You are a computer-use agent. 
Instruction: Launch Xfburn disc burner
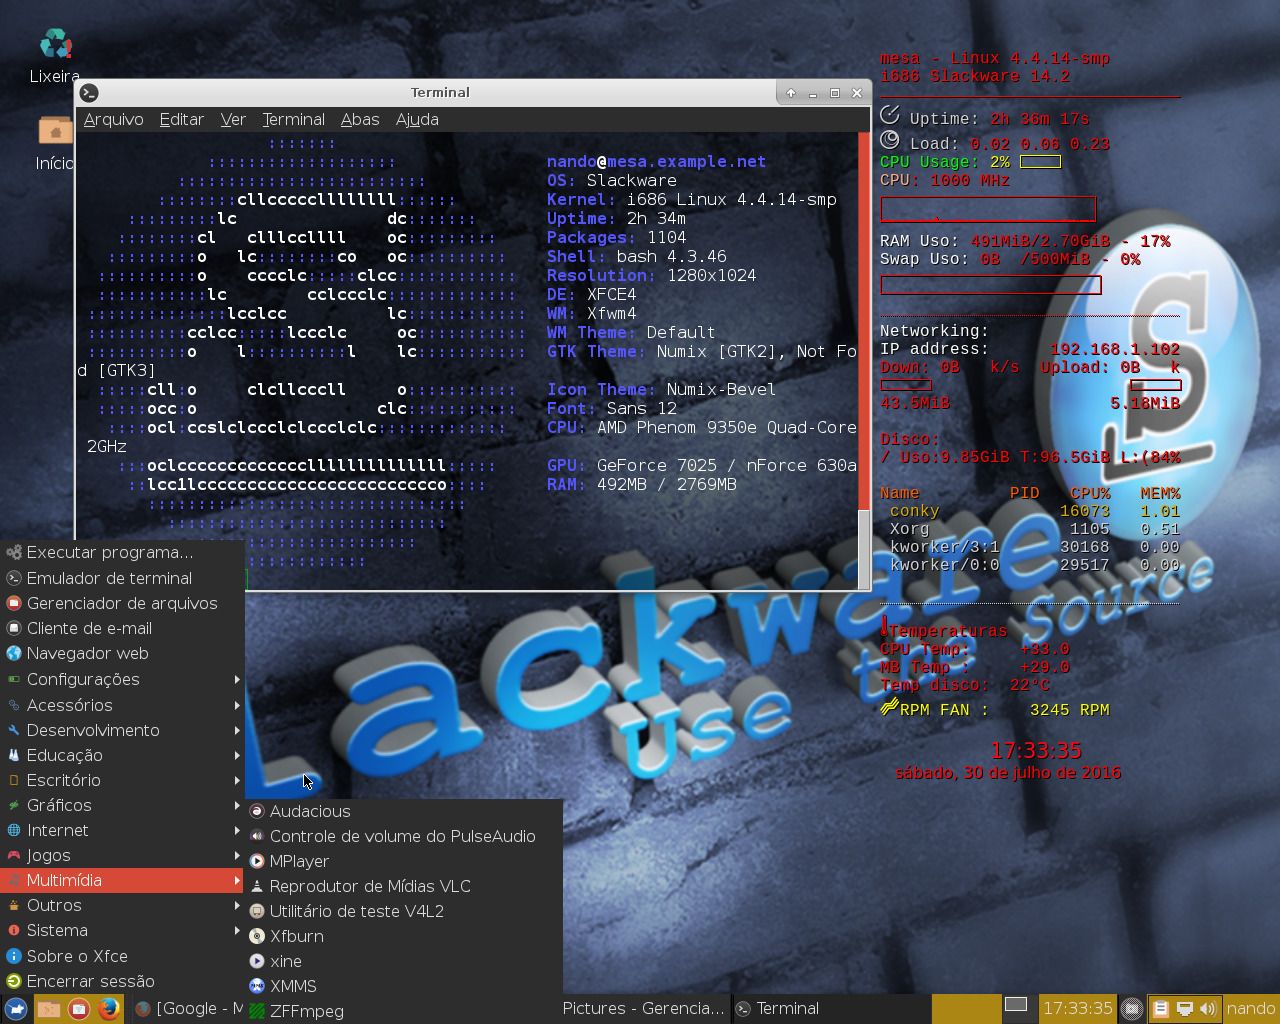tap(404, 936)
